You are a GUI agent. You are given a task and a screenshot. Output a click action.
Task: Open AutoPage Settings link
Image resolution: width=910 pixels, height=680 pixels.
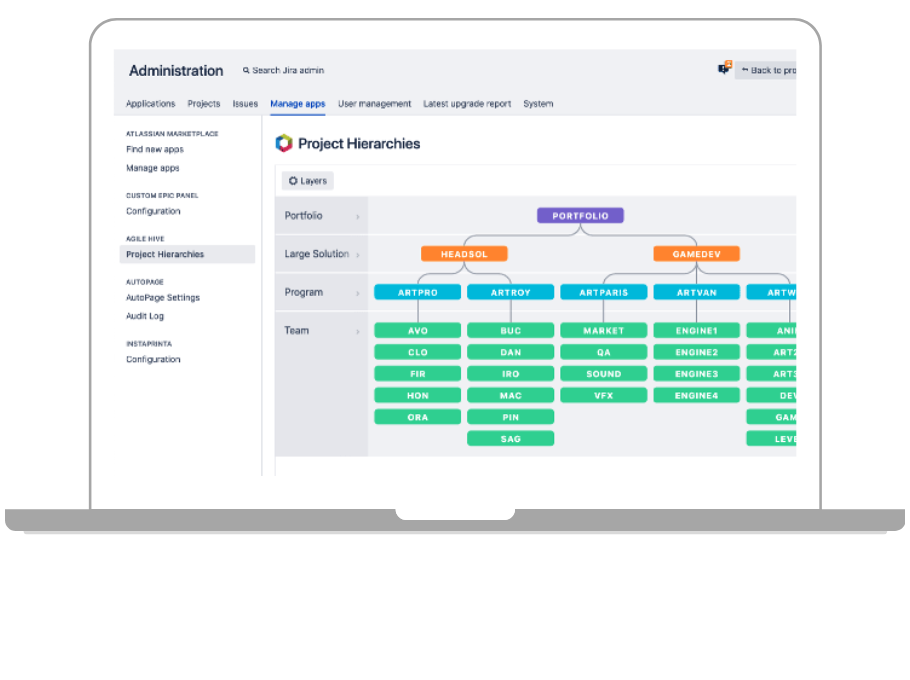pyautogui.click(x=163, y=298)
